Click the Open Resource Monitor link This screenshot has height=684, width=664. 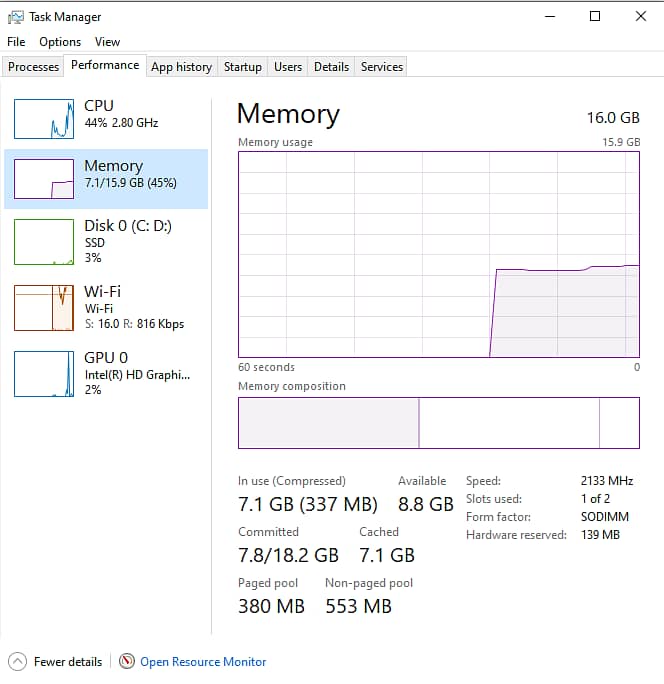203,662
